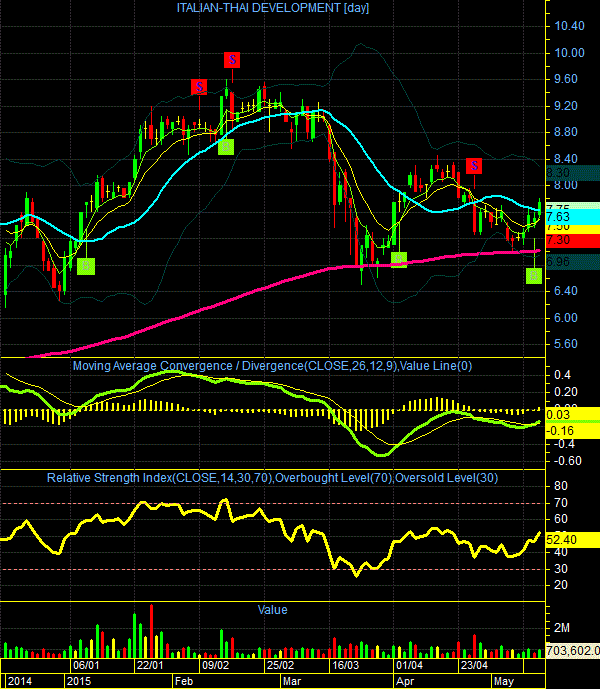
Task: Select the Apr month label
Action: coord(405,681)
